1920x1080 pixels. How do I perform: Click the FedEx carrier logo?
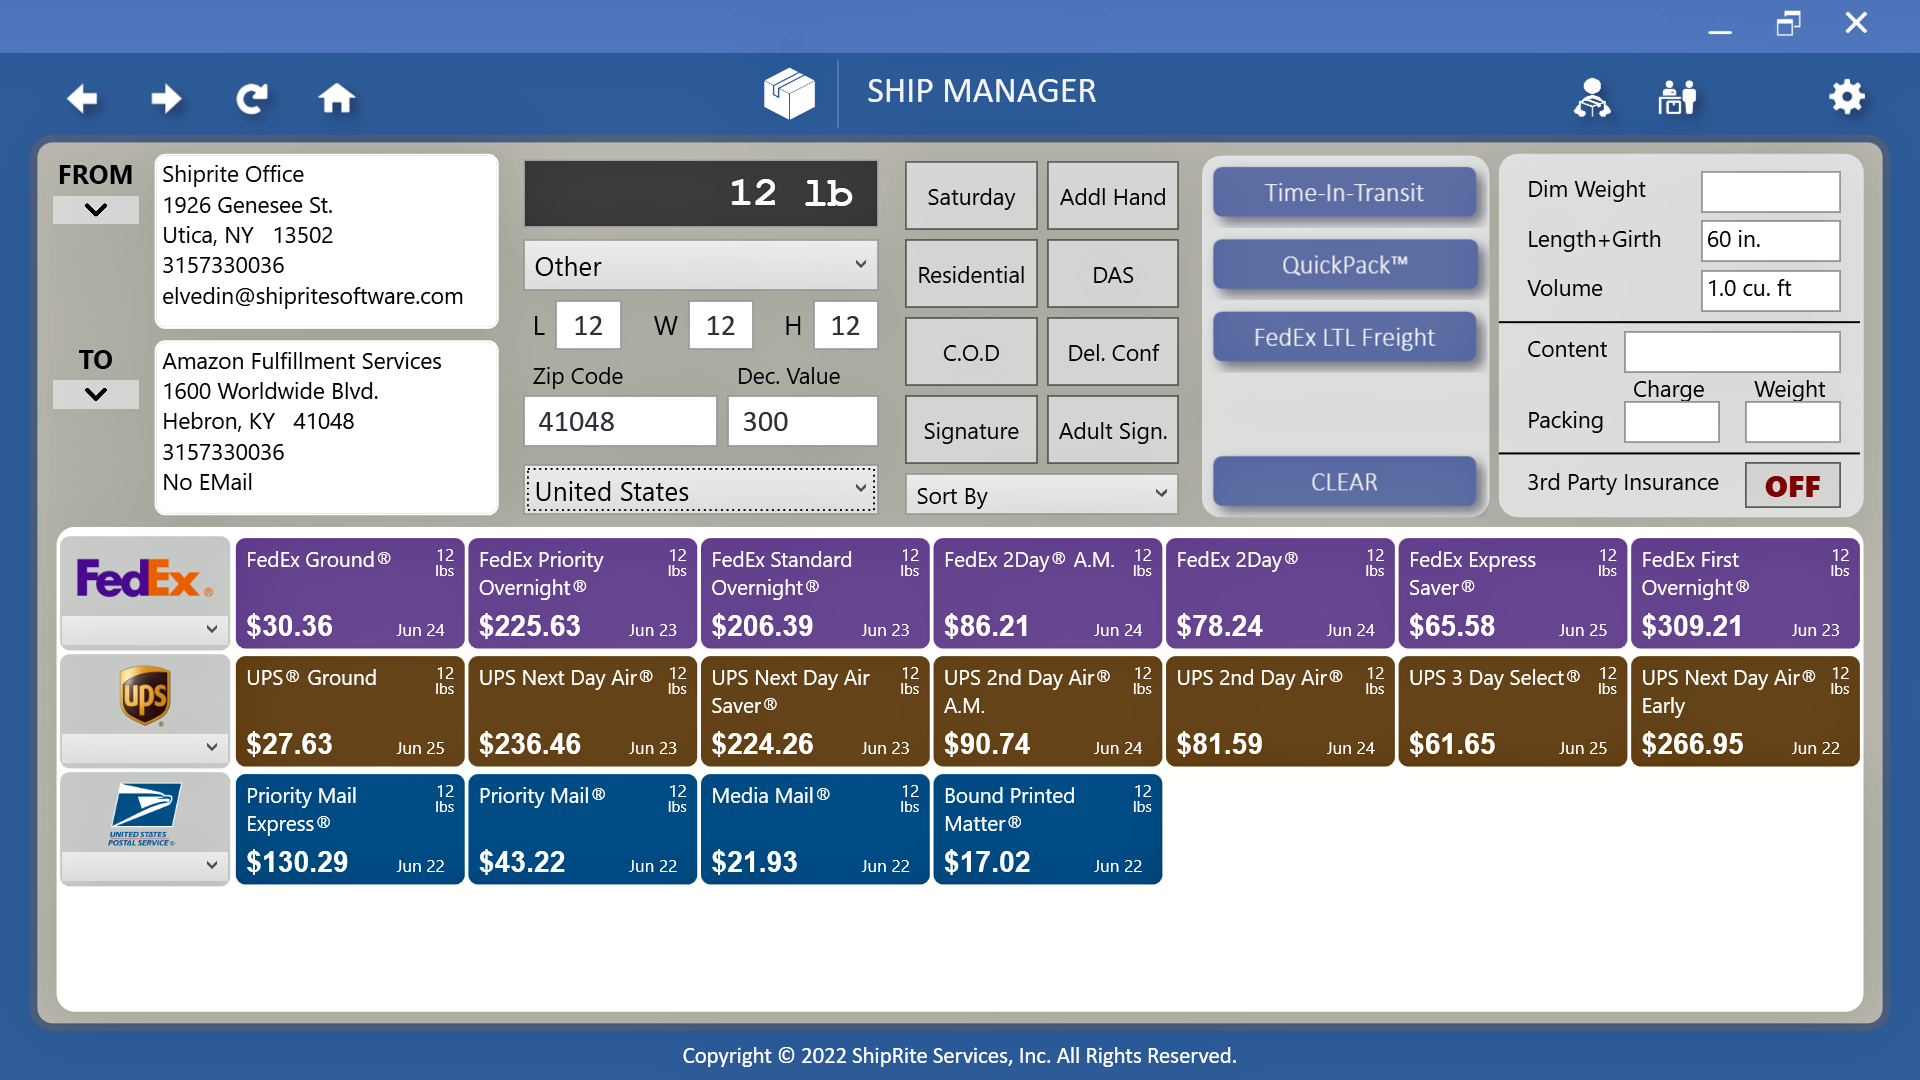[x=144, y=578]
